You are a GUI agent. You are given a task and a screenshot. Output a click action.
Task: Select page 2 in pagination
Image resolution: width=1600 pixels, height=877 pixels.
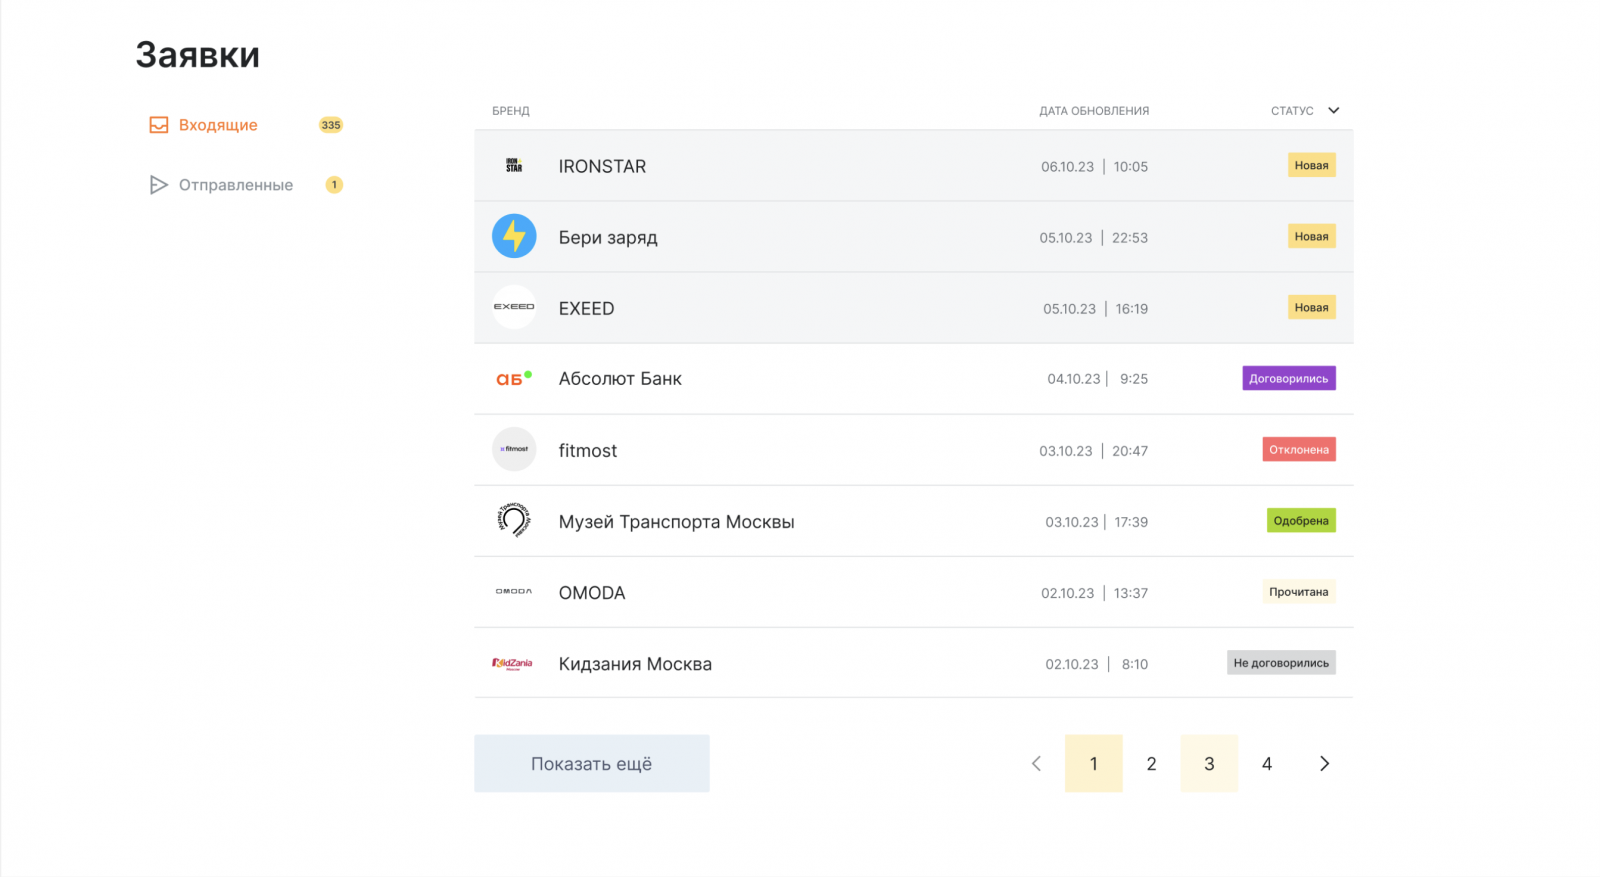click(1151, 764)
